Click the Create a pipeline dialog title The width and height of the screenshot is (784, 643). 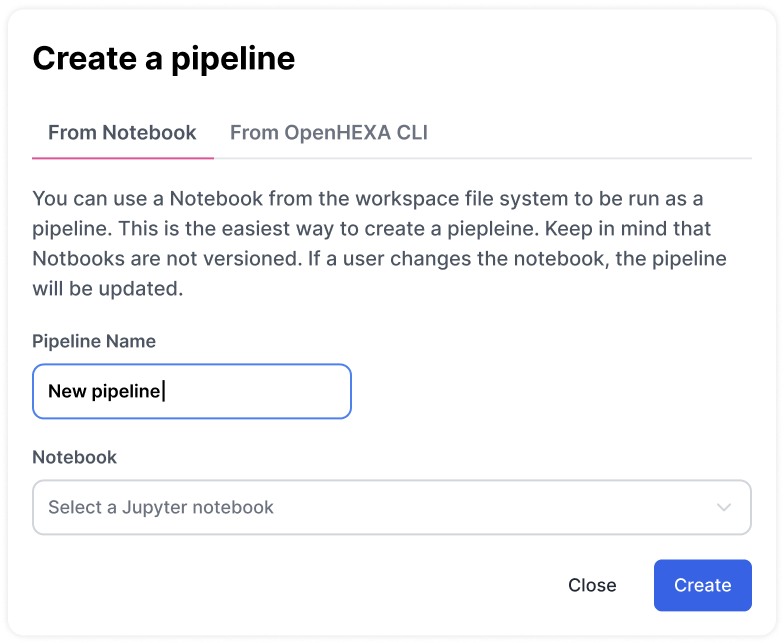(x=164, y=58)
